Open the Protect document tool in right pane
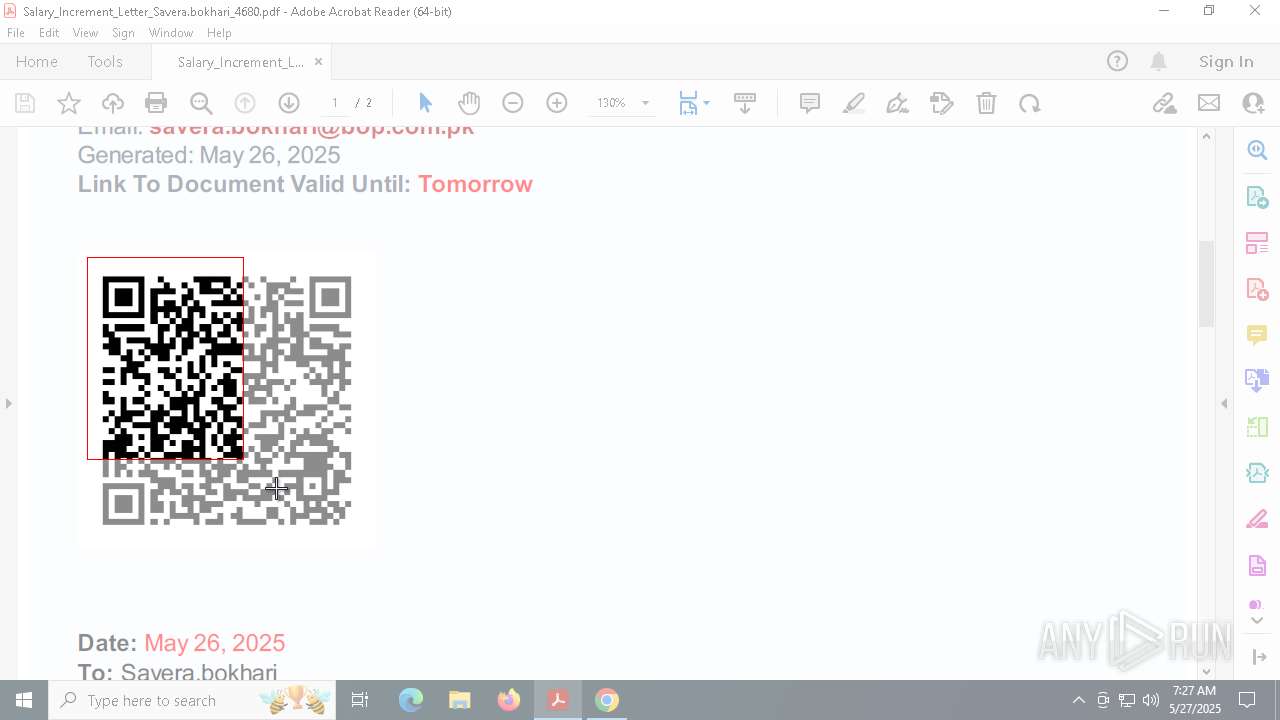The width and height of the screenshot is (1280, 720). pos(1257,565)
